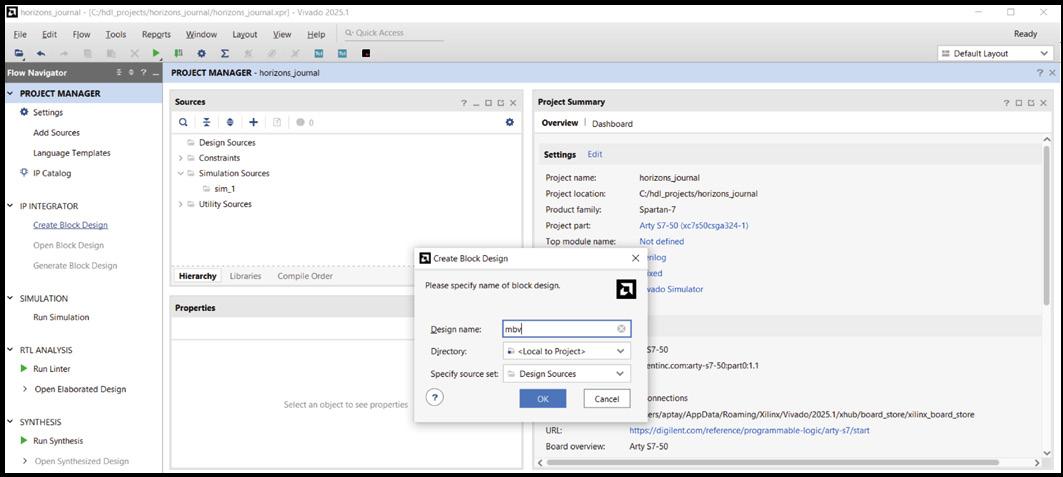Expand Open Elaborated Design
Image resolution: width=1063 pixels, height=477 pixels.
tap(25, 389)
